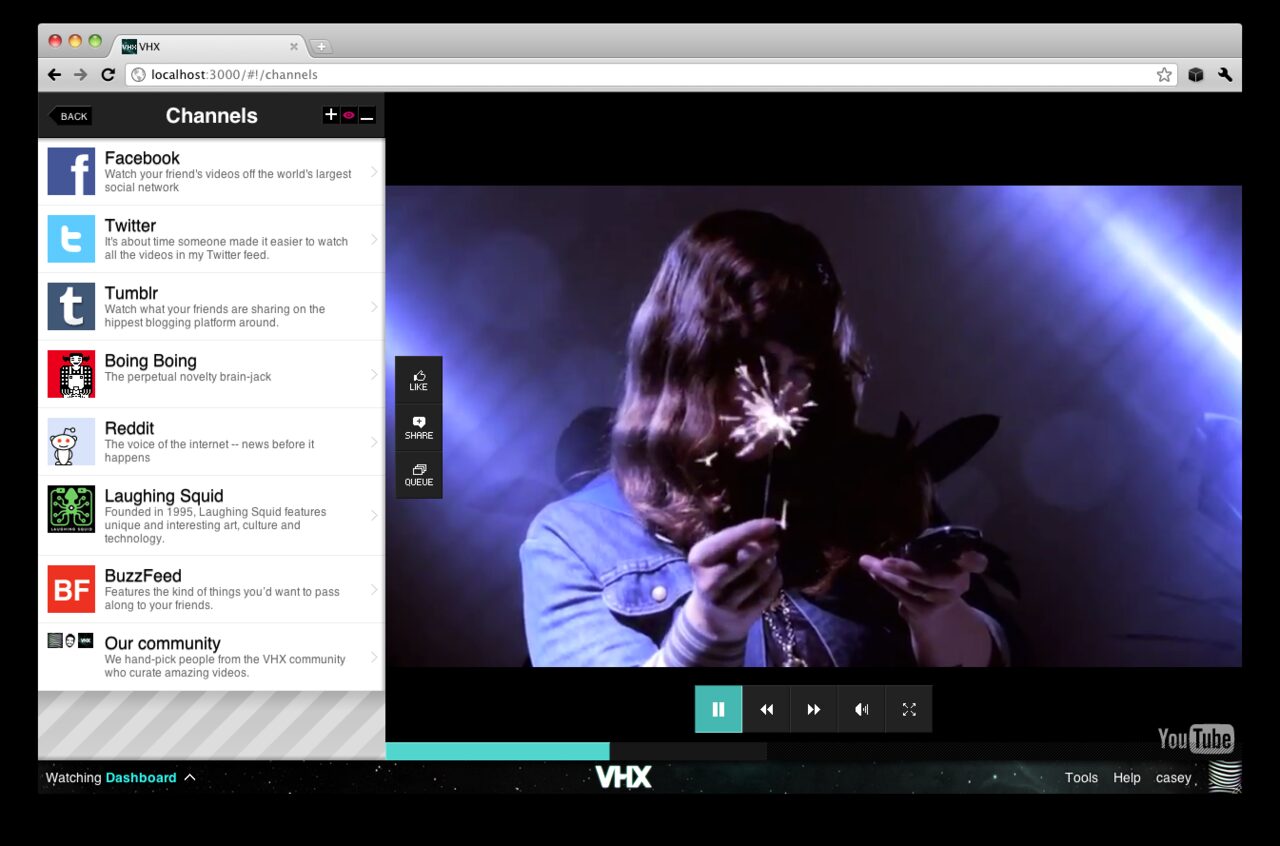Viewport: 1280px width, 846px height.
Task: Open the casey user menu
Action: click(1173, 778)
